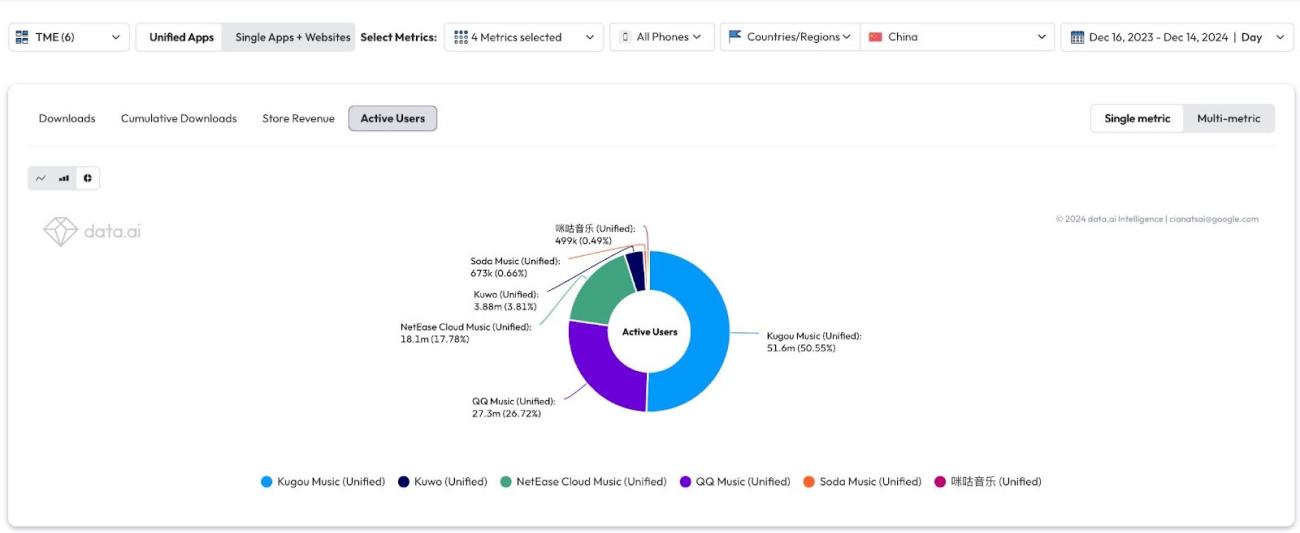This screenshot has width=1300, height=533.
Task: Switch to Single metric view
Action: [x=1137, y=118]
